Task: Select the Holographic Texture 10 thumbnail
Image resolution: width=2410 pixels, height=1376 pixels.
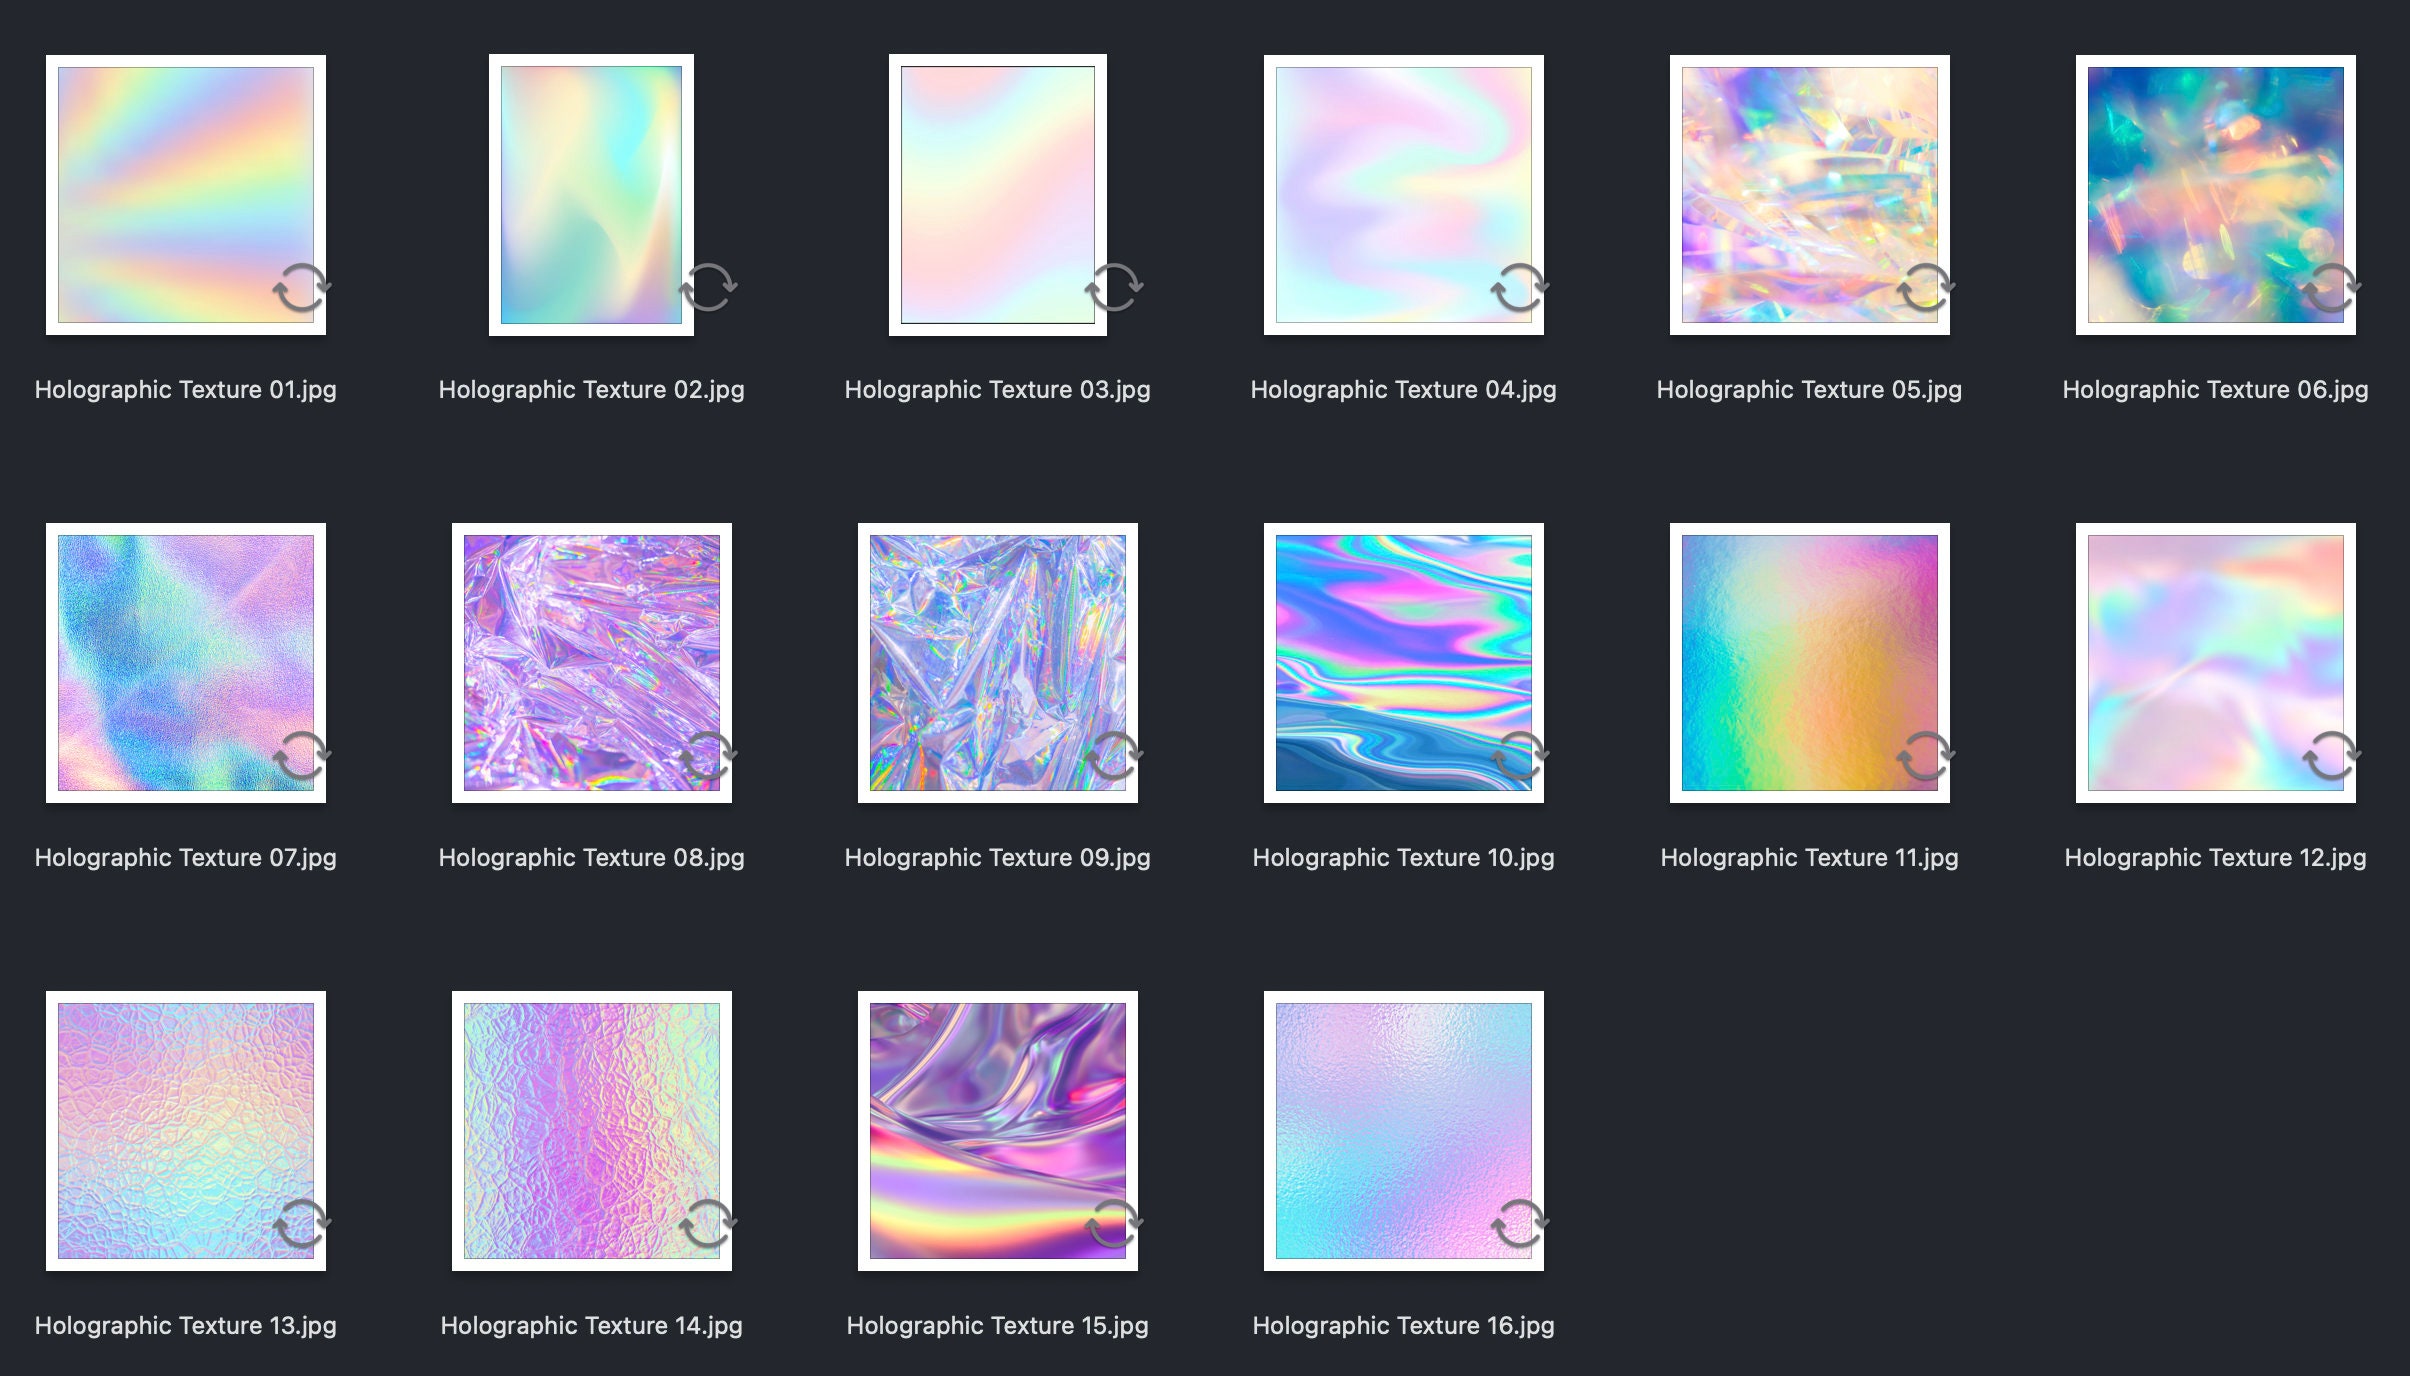Action: pos(1404,663)
